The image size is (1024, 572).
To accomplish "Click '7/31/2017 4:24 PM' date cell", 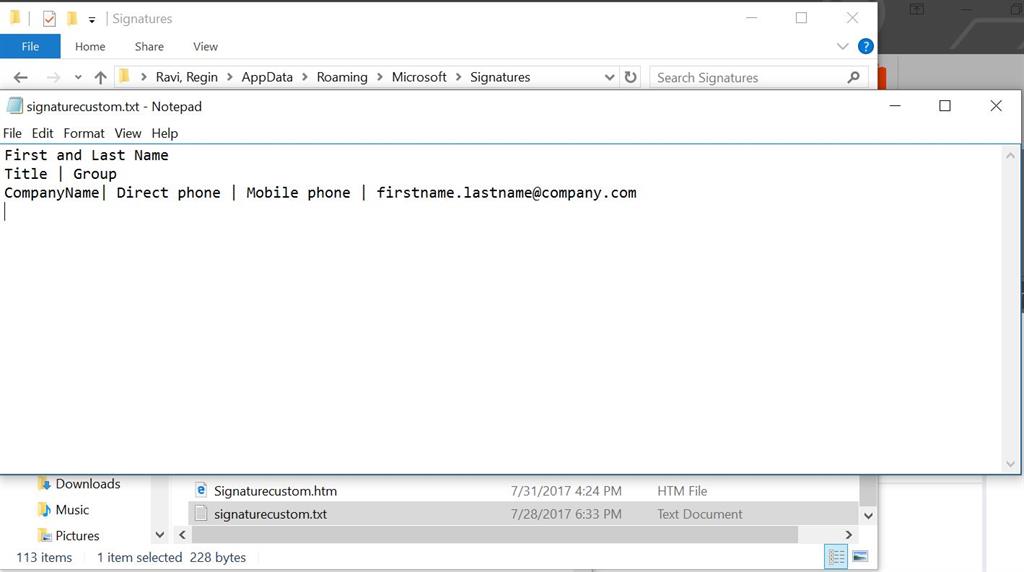I will click(566, 491).
